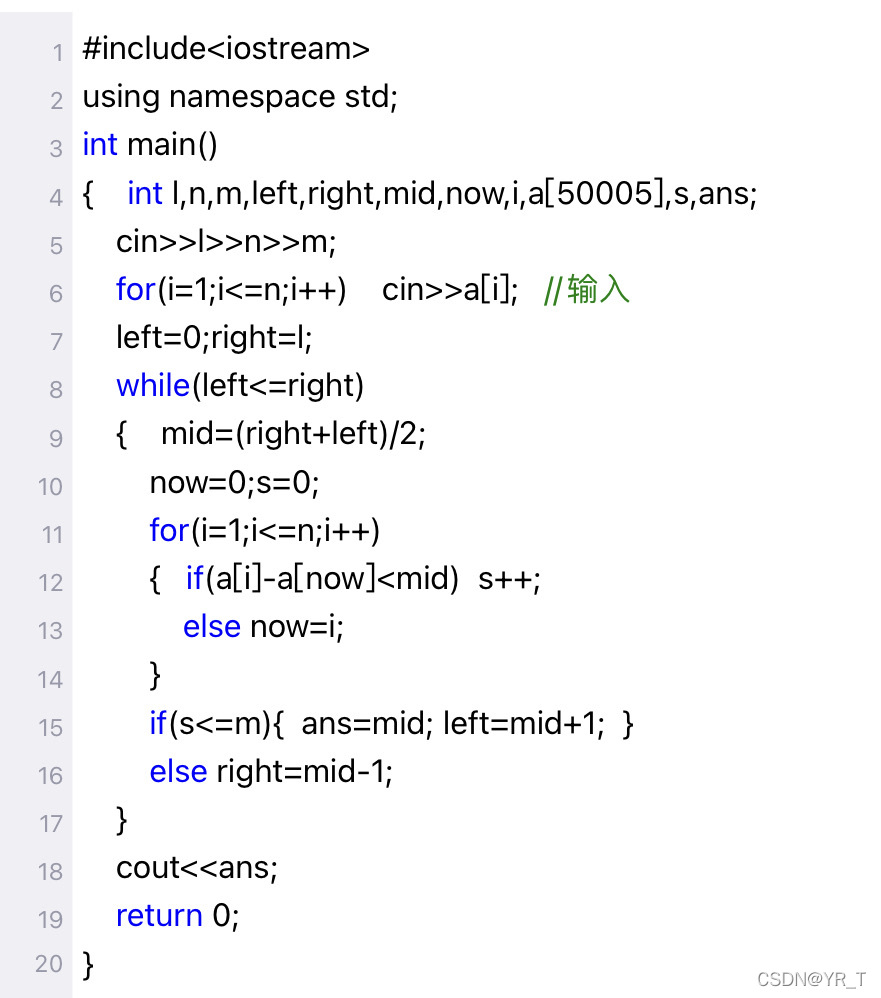Click the while keyword on line 8
The image size is (881, 998).
tap(152, 385)
